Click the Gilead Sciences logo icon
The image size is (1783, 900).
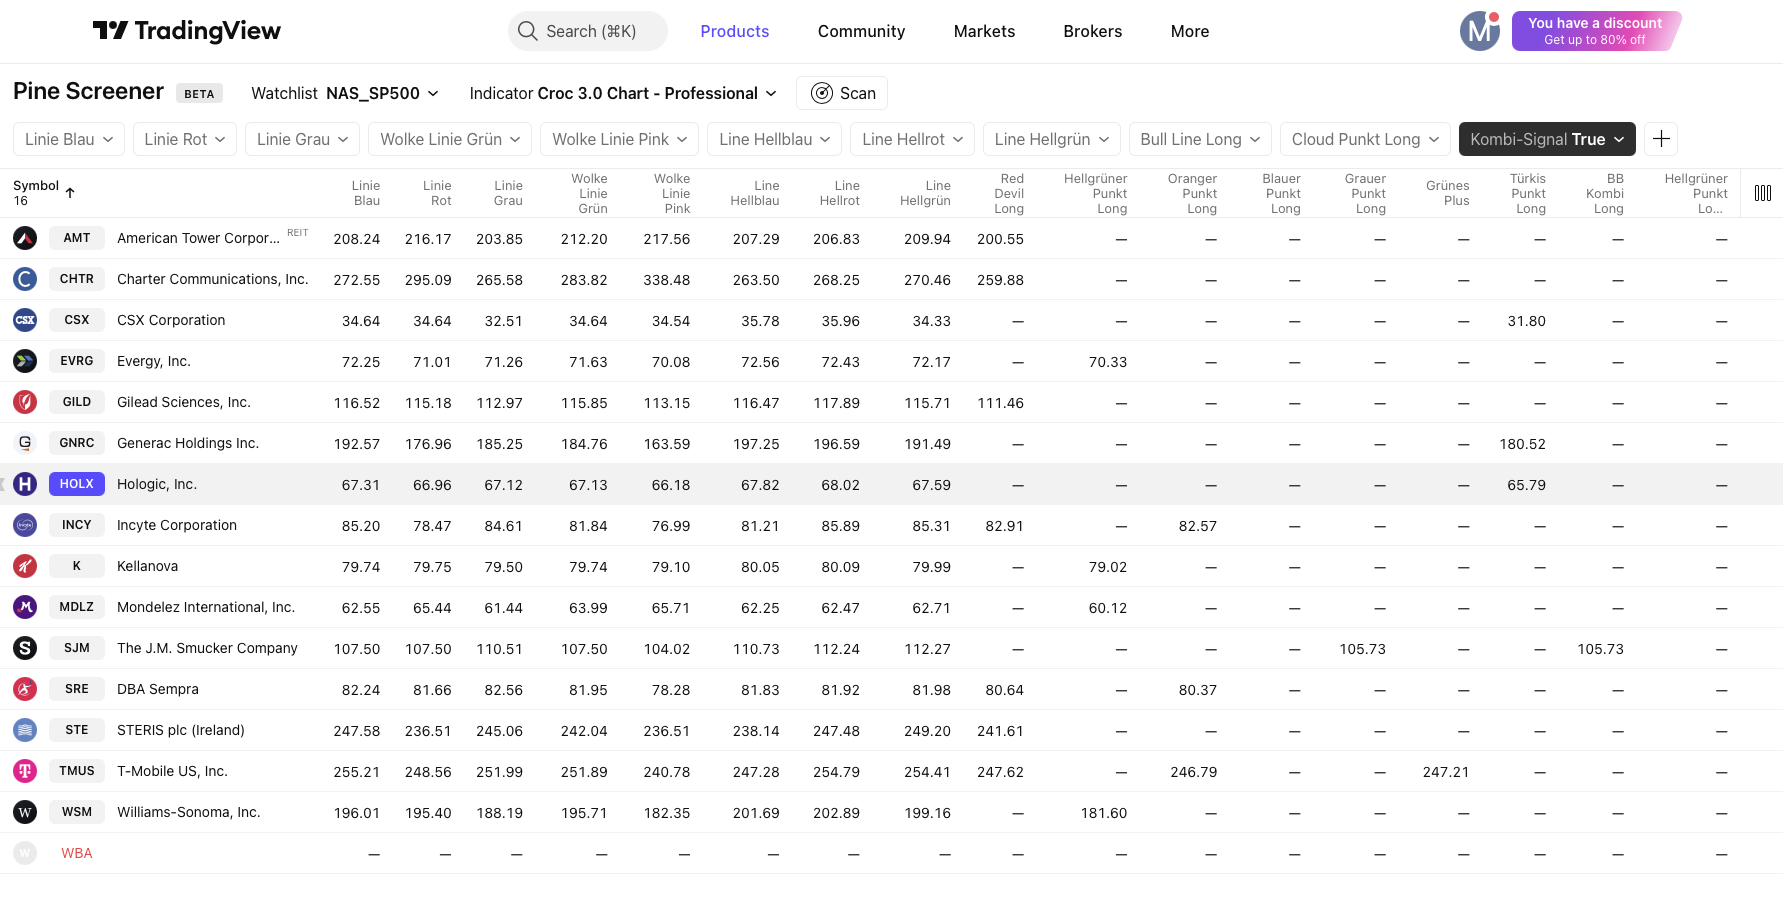[25, 402]
